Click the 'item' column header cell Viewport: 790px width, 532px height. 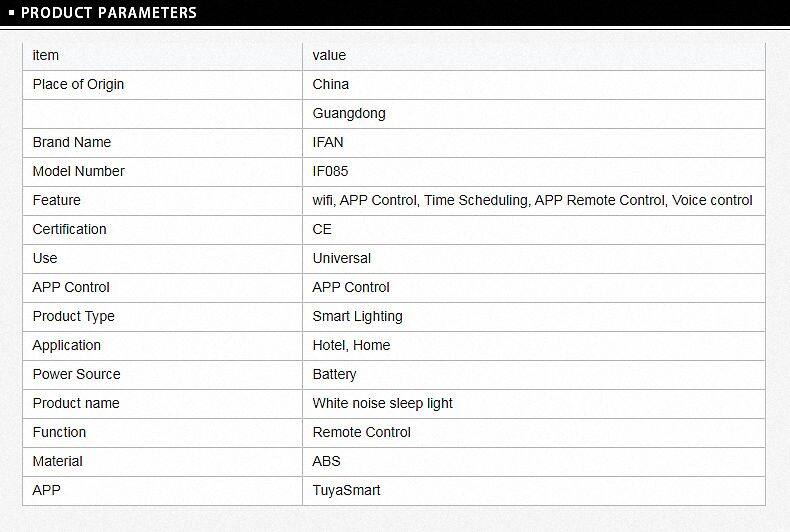[46, 55]
